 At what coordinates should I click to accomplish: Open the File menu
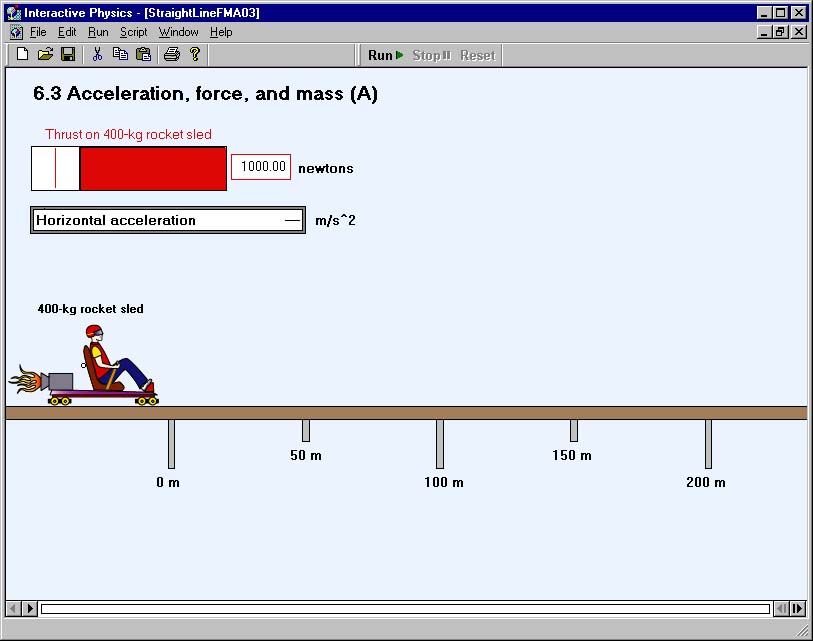point(38,32)
